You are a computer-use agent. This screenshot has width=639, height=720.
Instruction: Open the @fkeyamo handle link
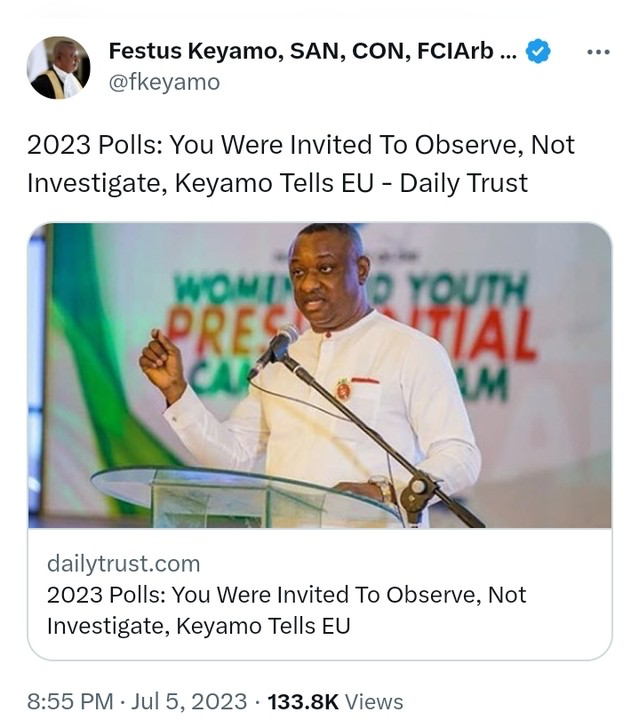(163, 82)
